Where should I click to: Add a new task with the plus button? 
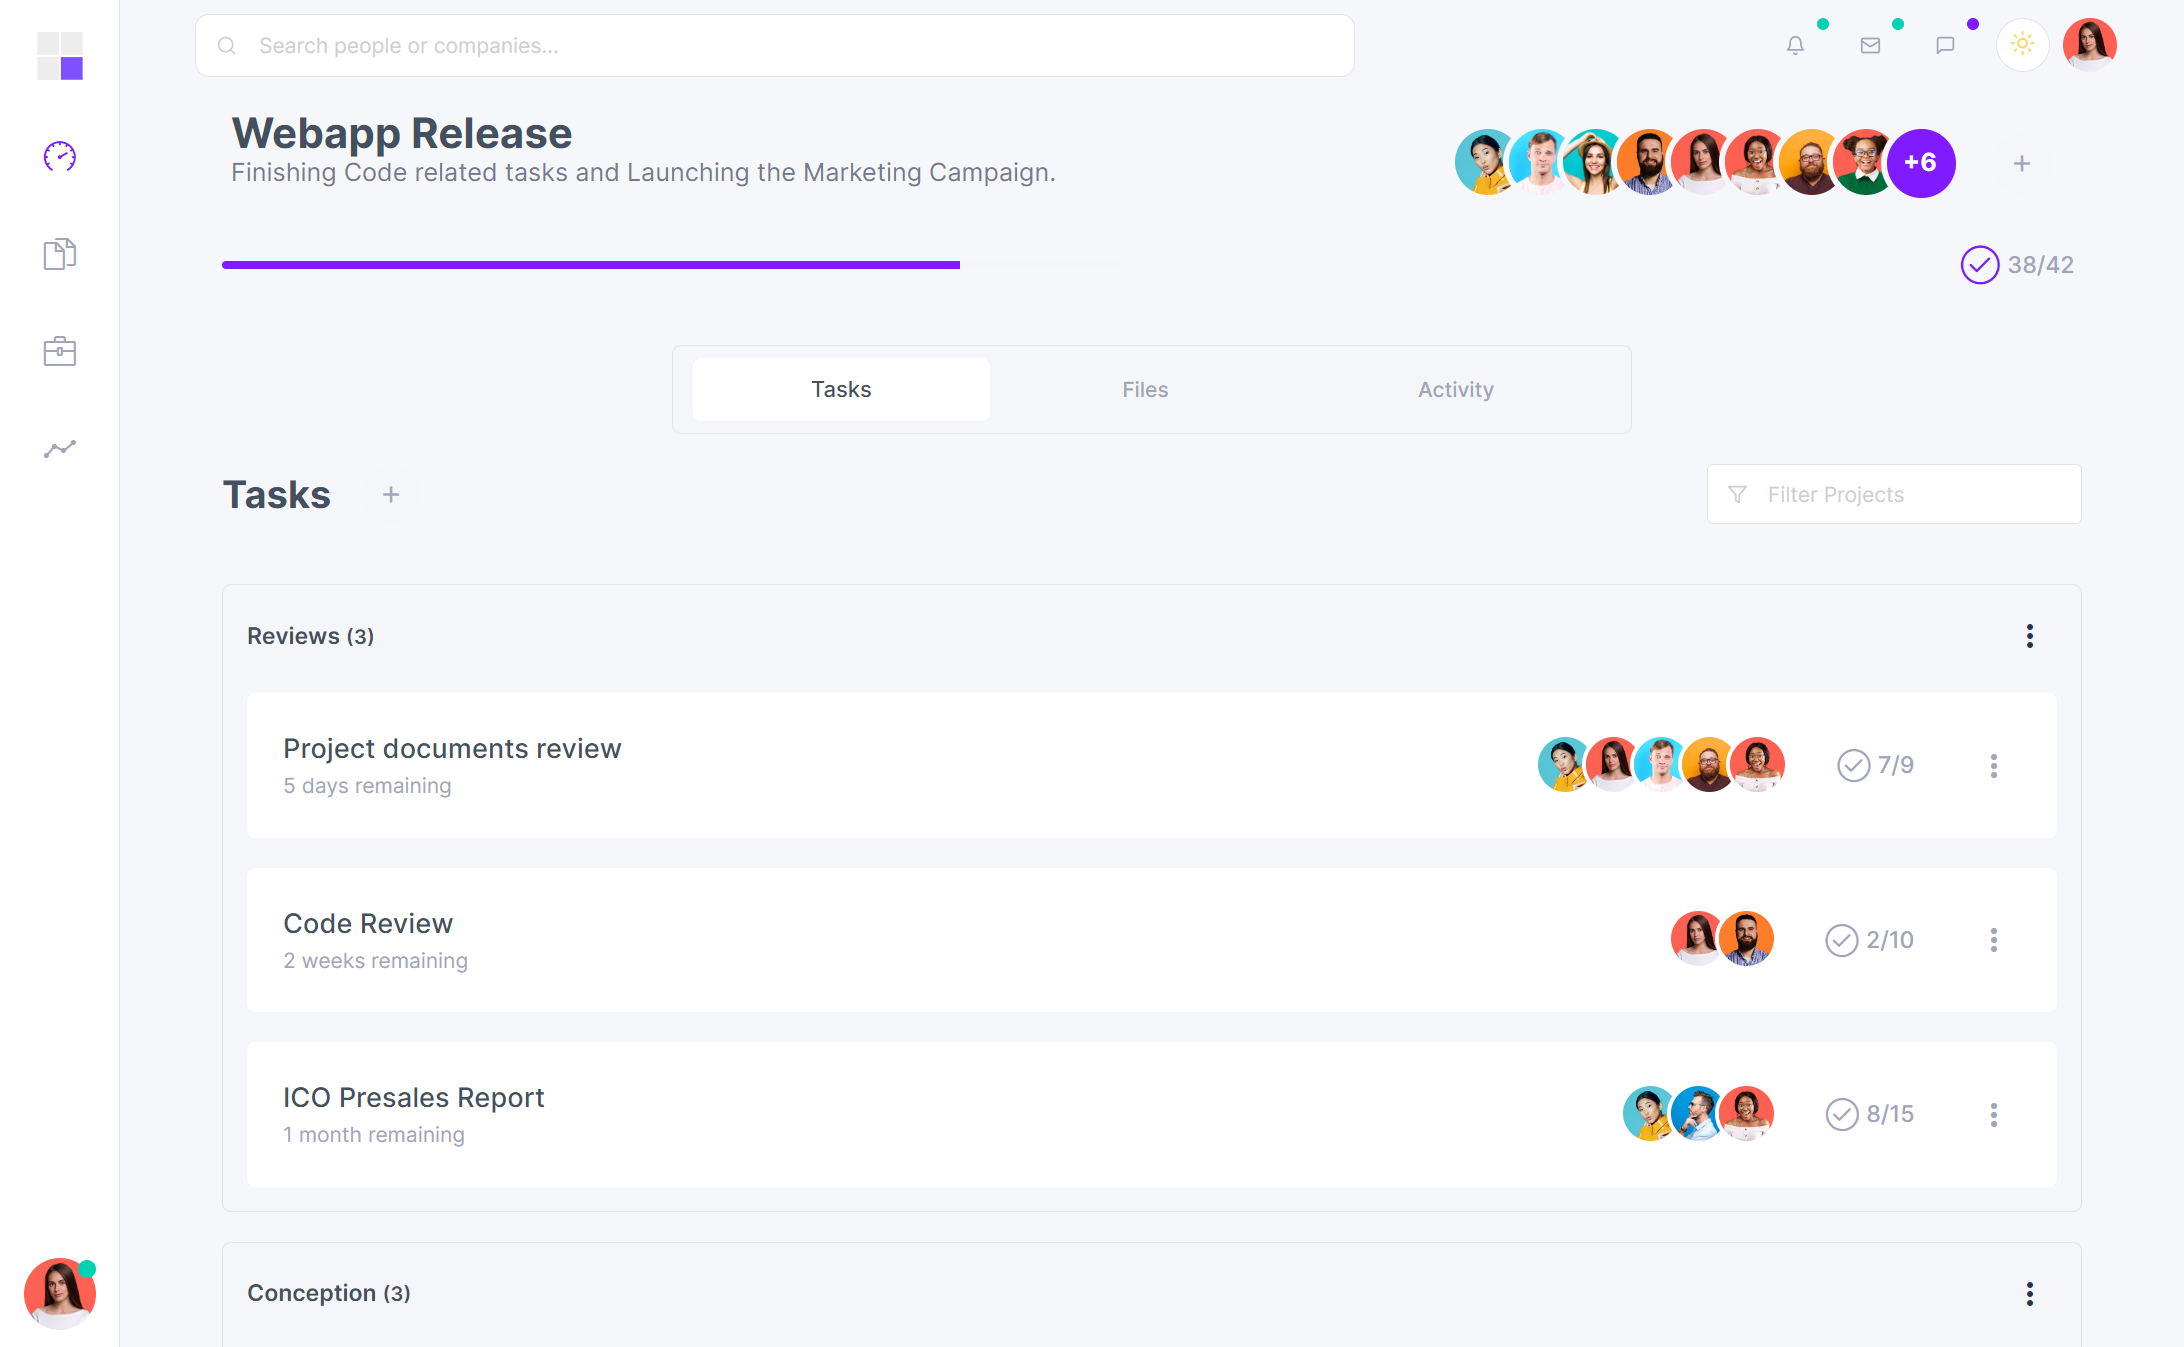pos(390,494)
